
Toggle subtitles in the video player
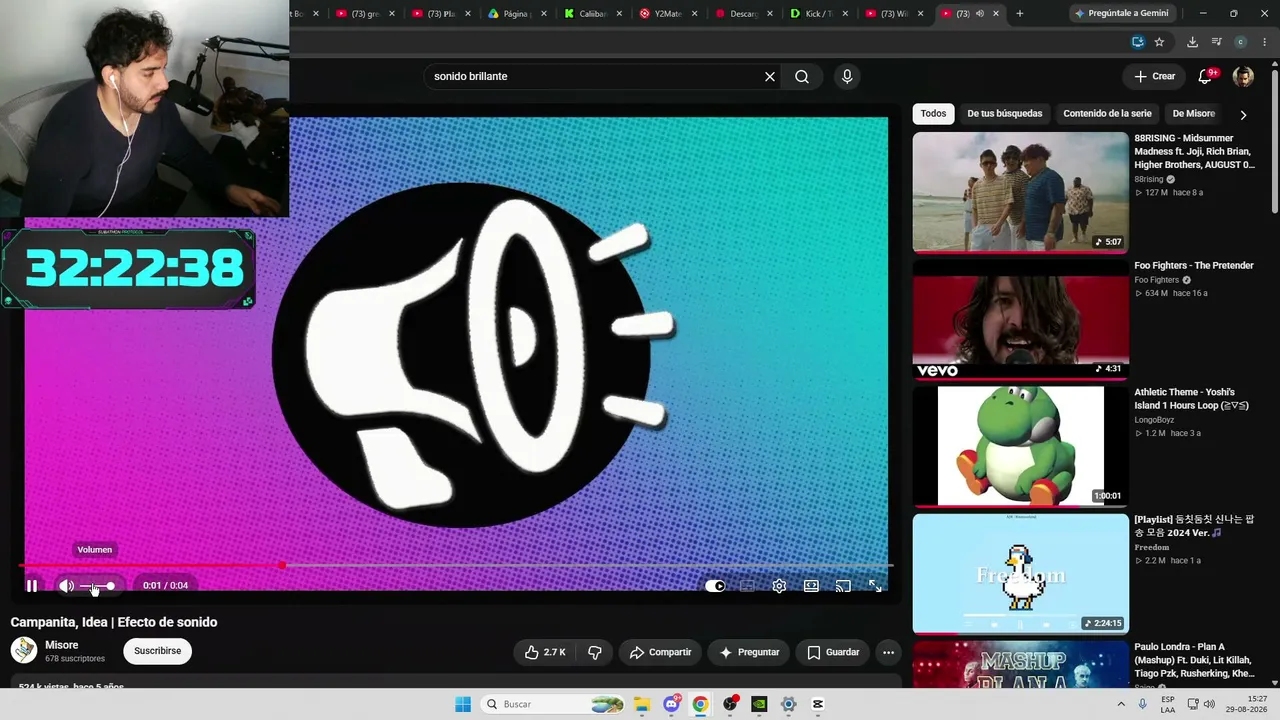click(747, 586)
